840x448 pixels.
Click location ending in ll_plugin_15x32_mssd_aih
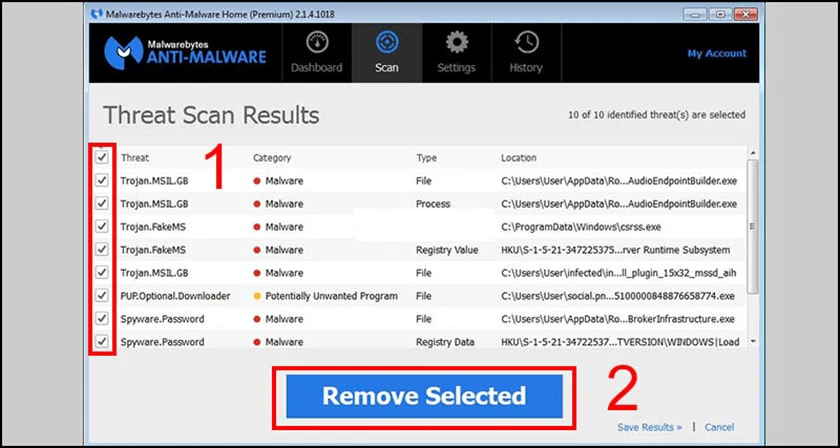[x=619, y=273]
